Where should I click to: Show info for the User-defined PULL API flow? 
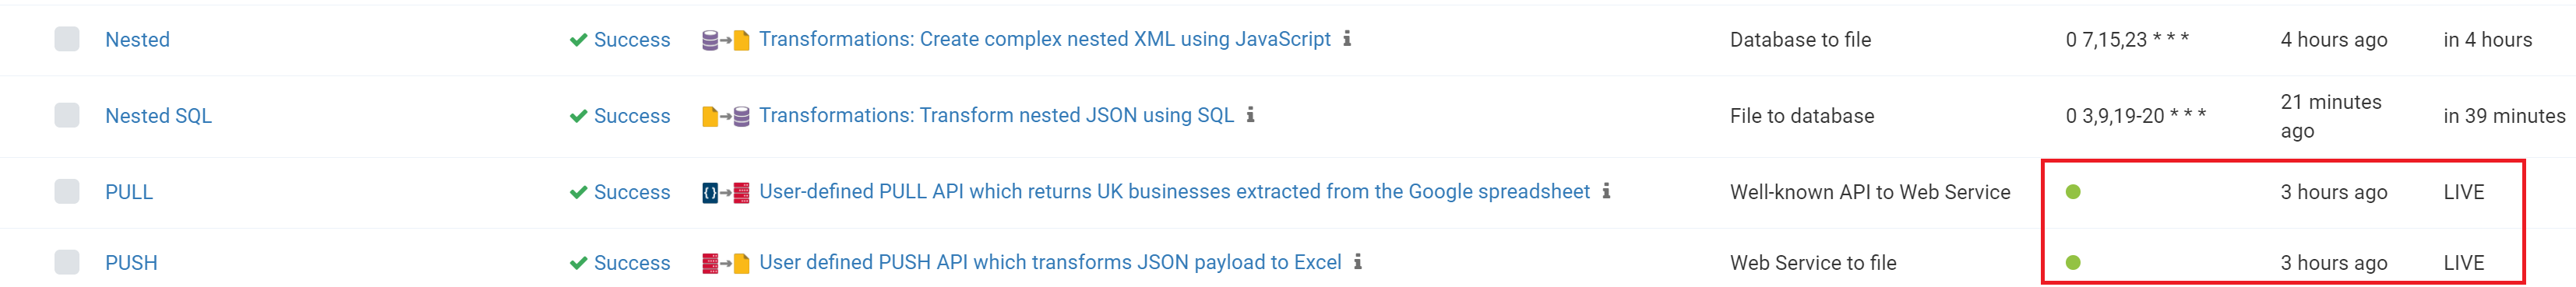point(1606,190)
